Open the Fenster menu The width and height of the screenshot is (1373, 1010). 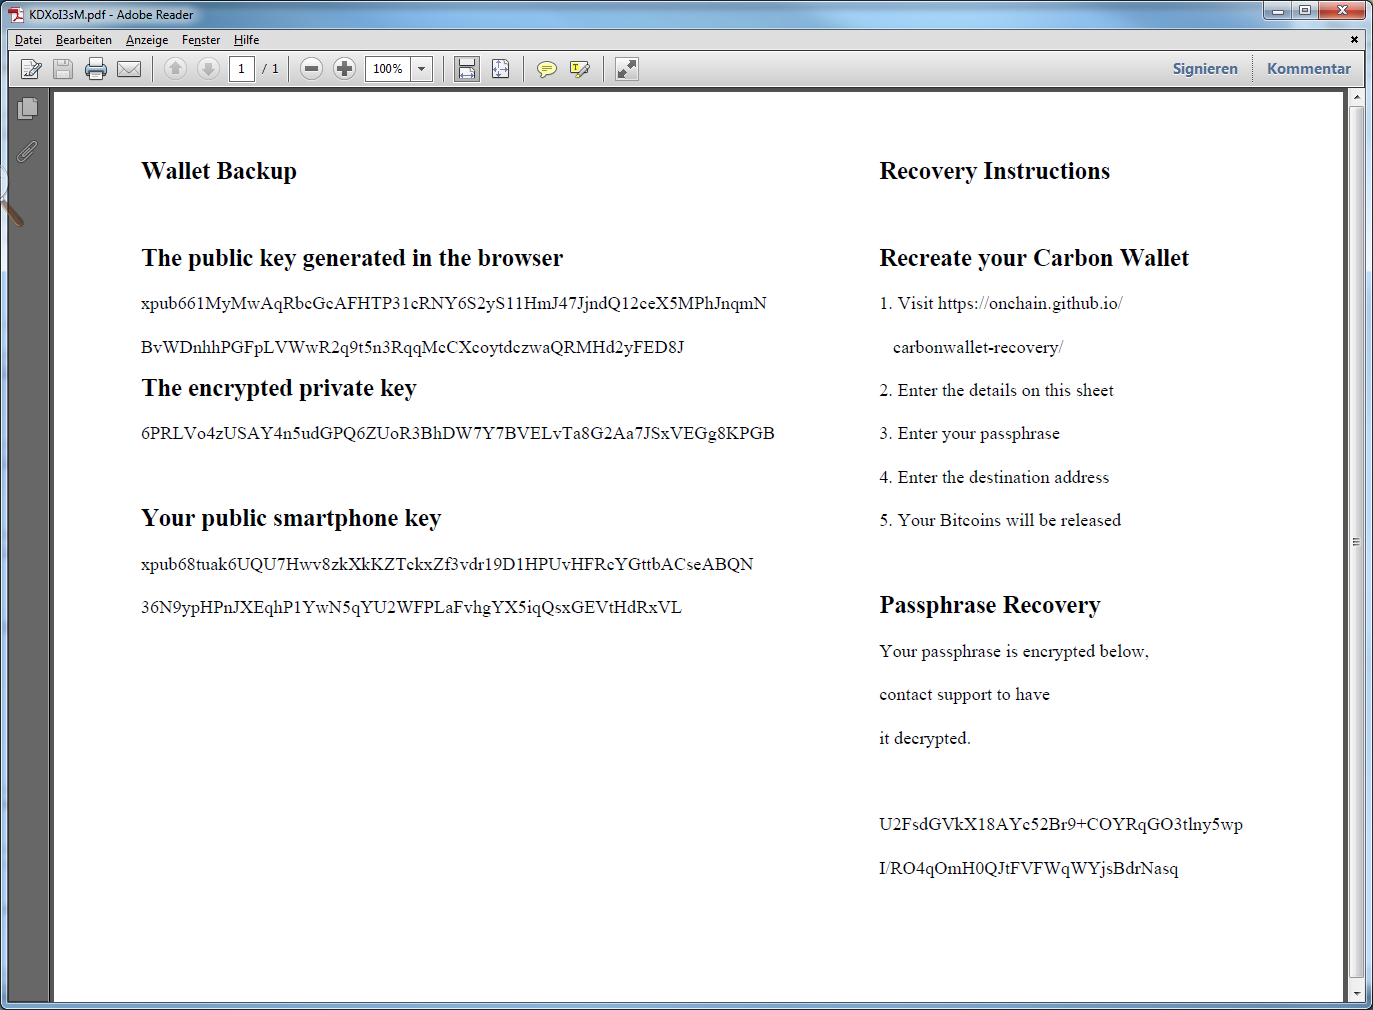click(x=201, y=40)
